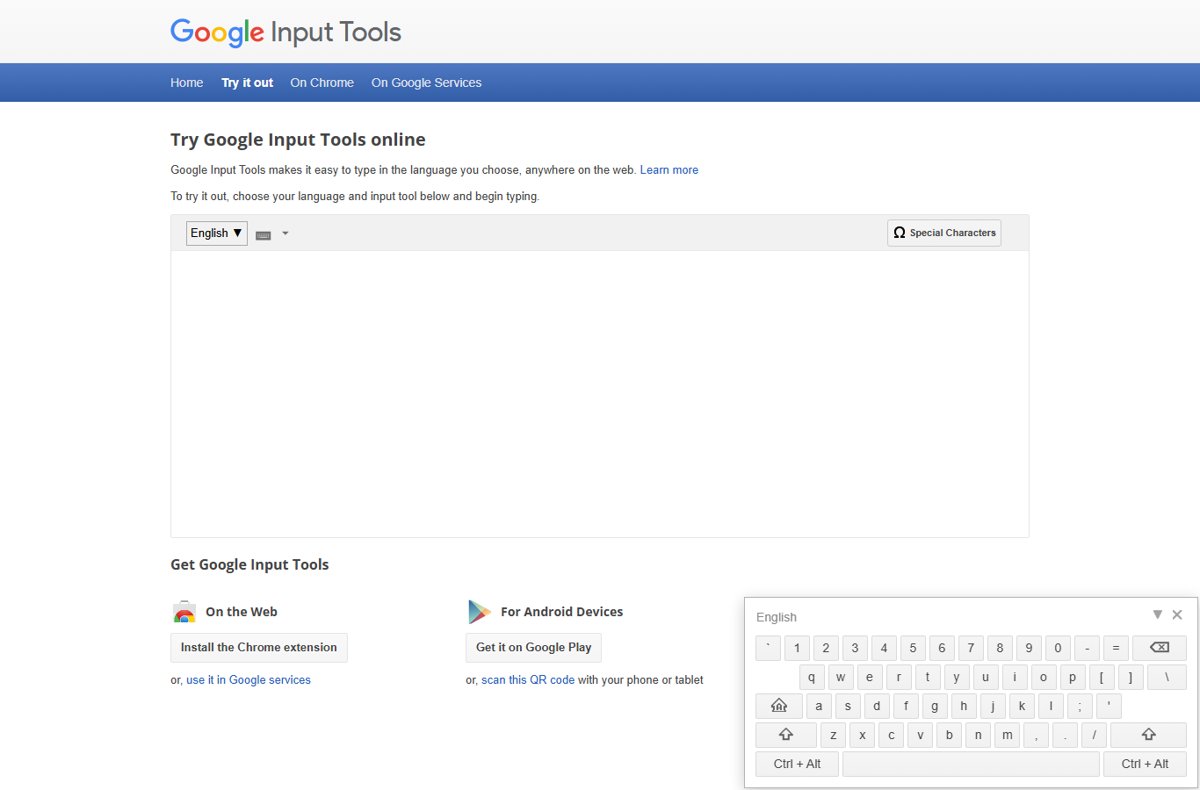Open On Google Services page
1200x790 pixels.
coord(426,83)
